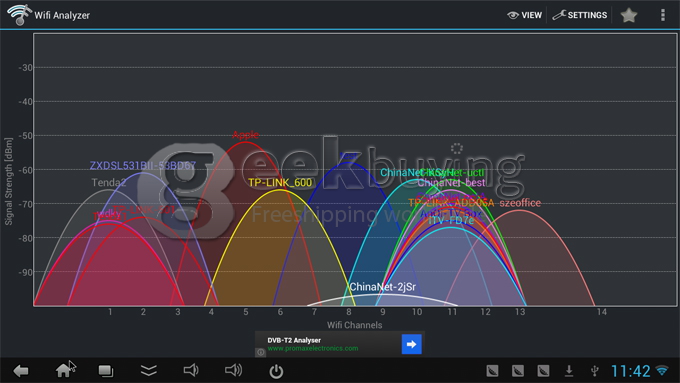
Task: Select the ChinaNet-2jSr network label
Action: coord(382,287)
